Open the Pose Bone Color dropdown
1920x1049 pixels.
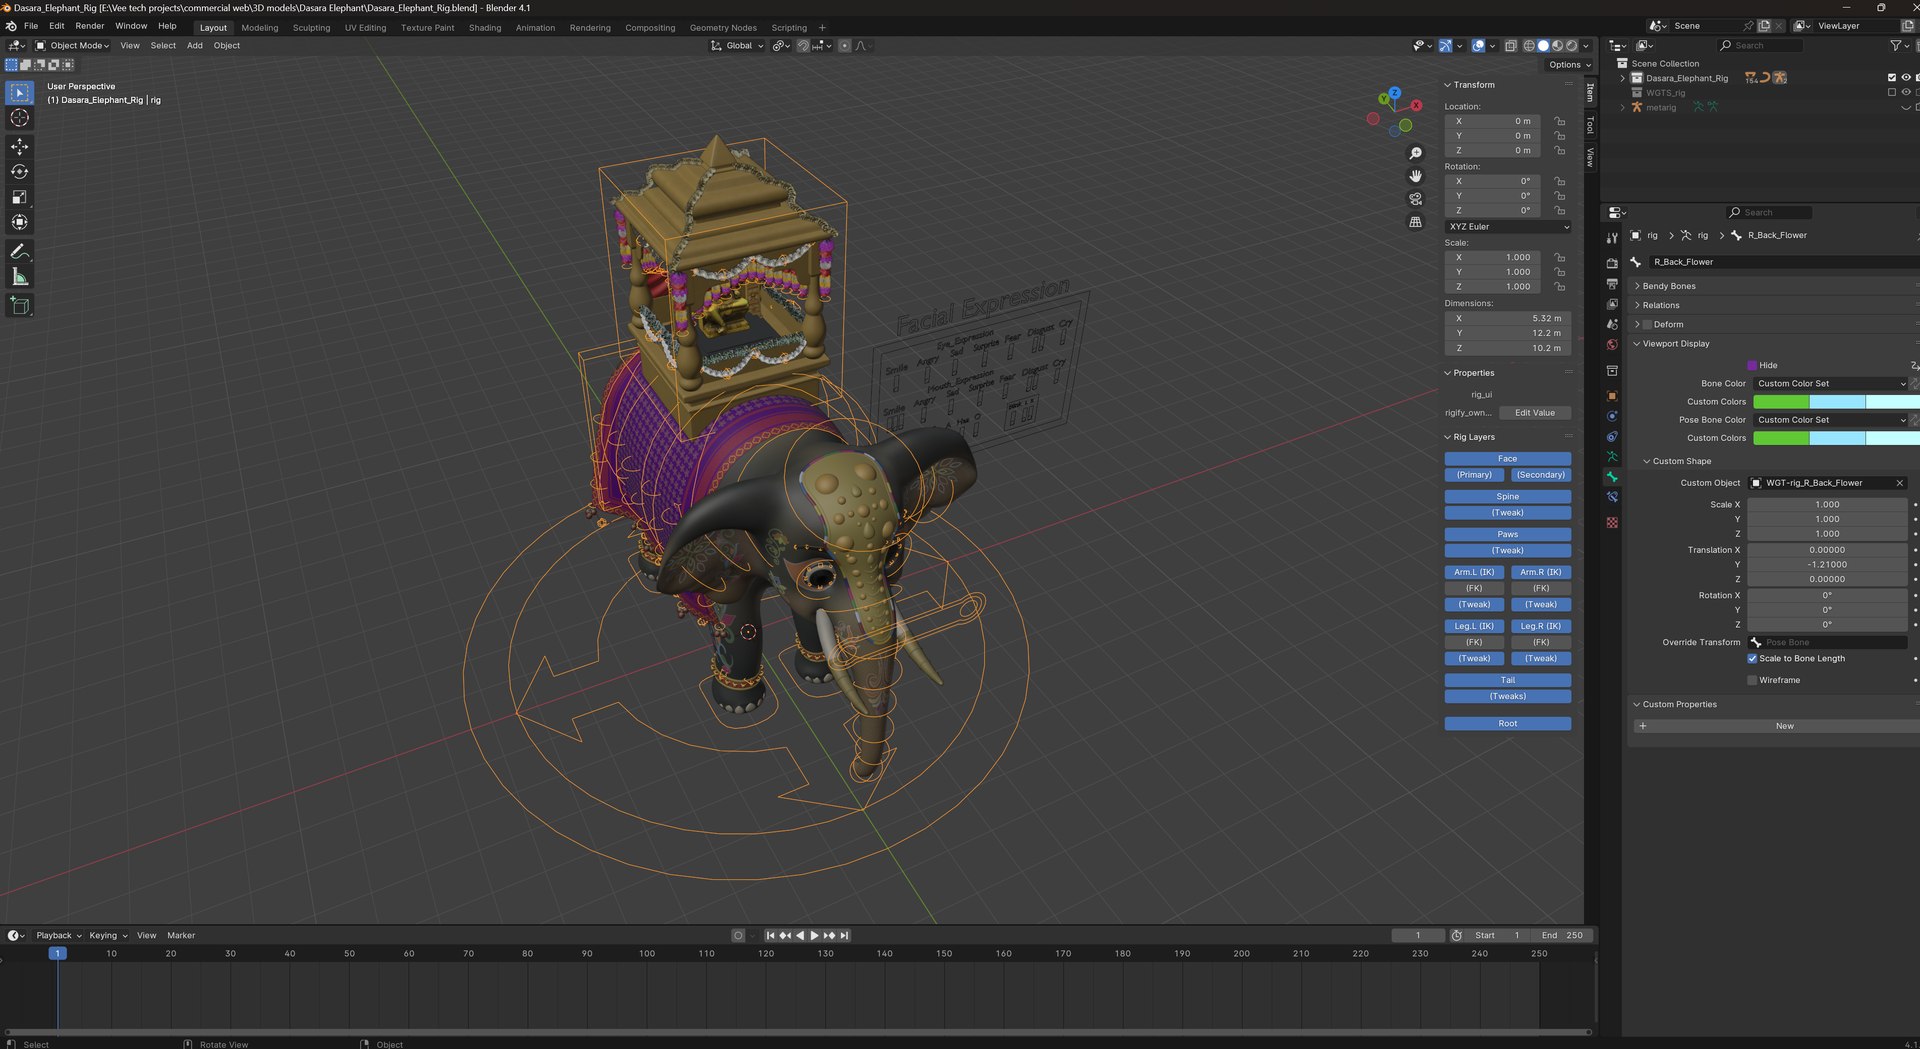(1831, 420)
